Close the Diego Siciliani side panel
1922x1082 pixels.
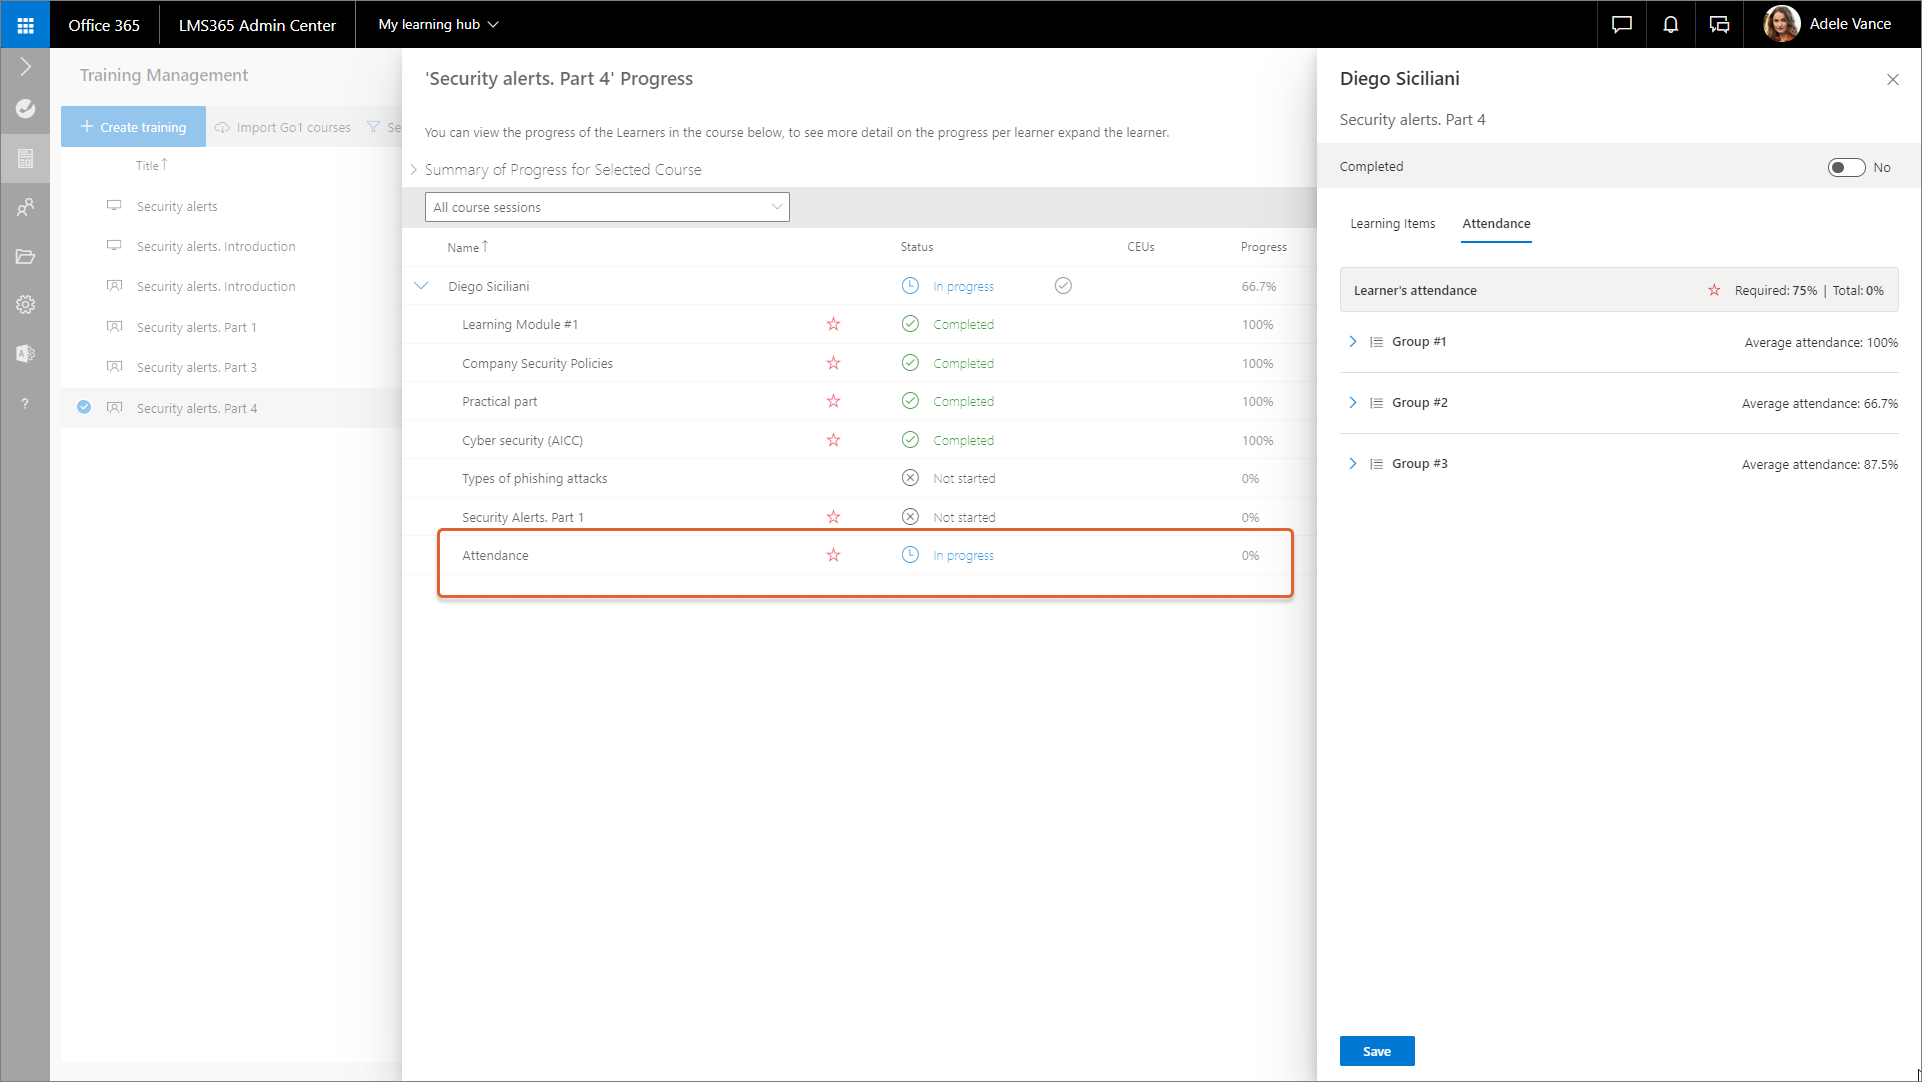click(1892, 80)
